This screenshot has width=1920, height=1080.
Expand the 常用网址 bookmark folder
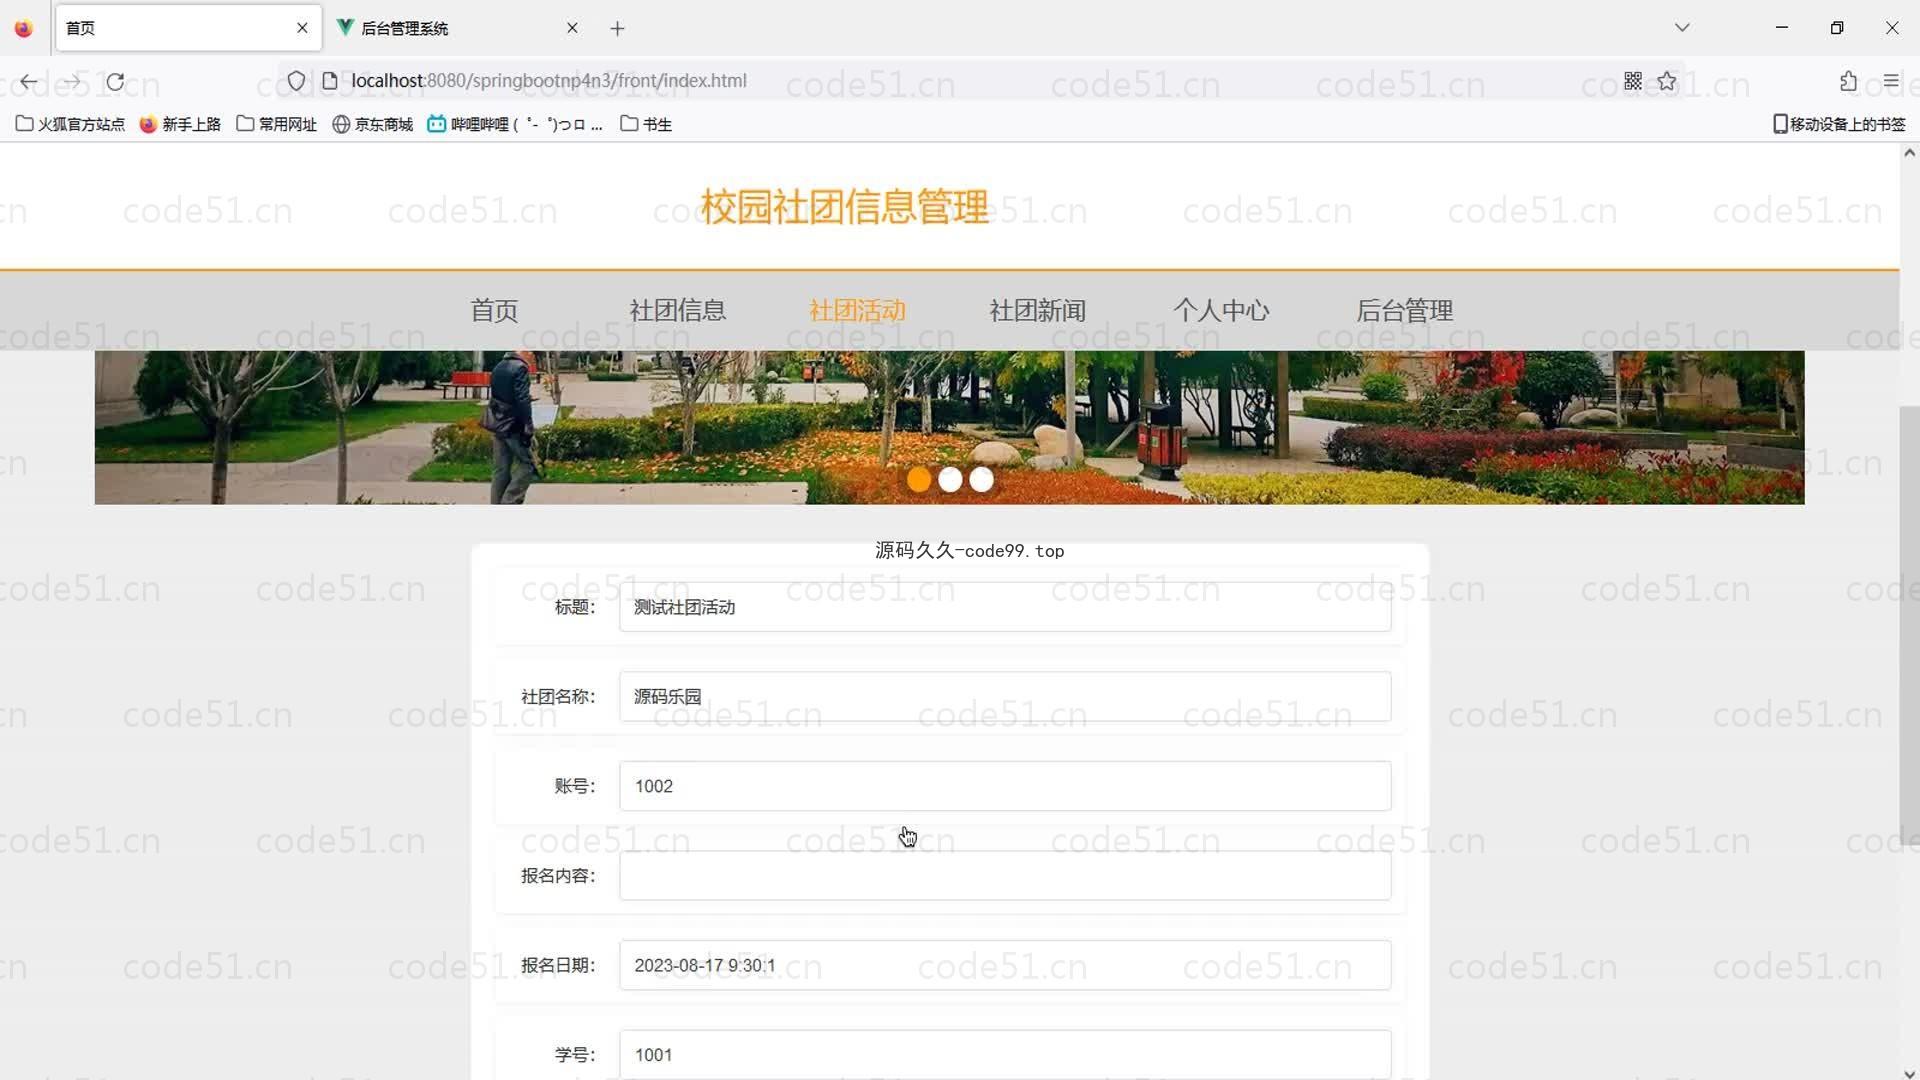pos(276,124)
